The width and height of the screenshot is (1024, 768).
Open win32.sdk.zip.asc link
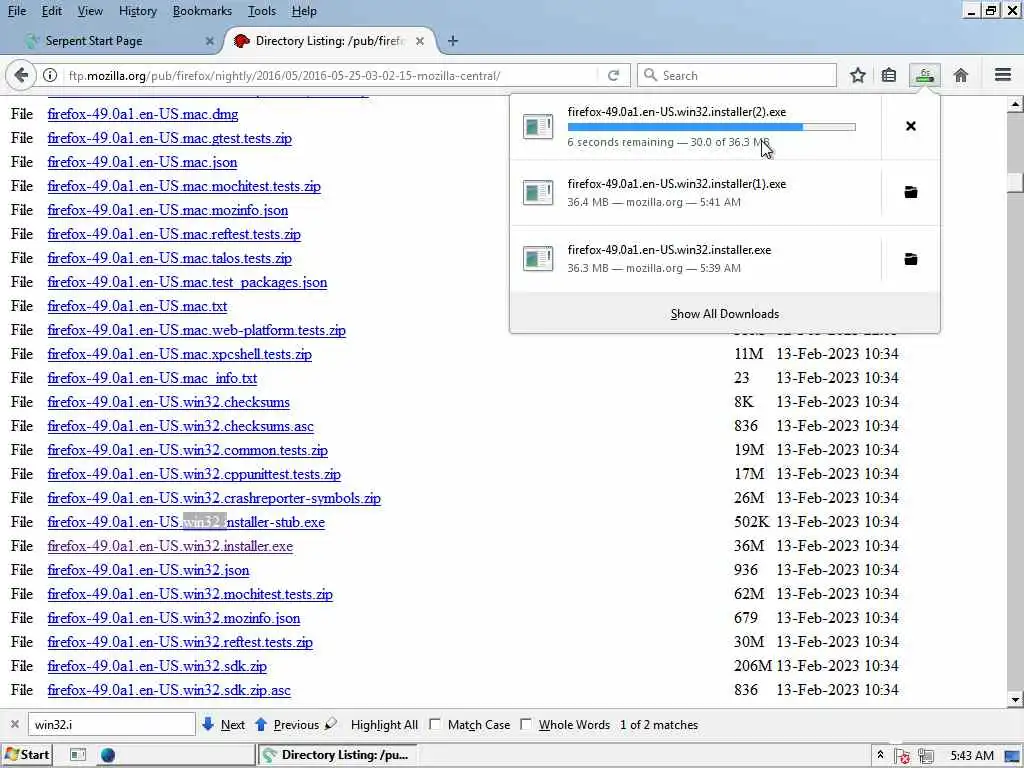pos(169,690)
